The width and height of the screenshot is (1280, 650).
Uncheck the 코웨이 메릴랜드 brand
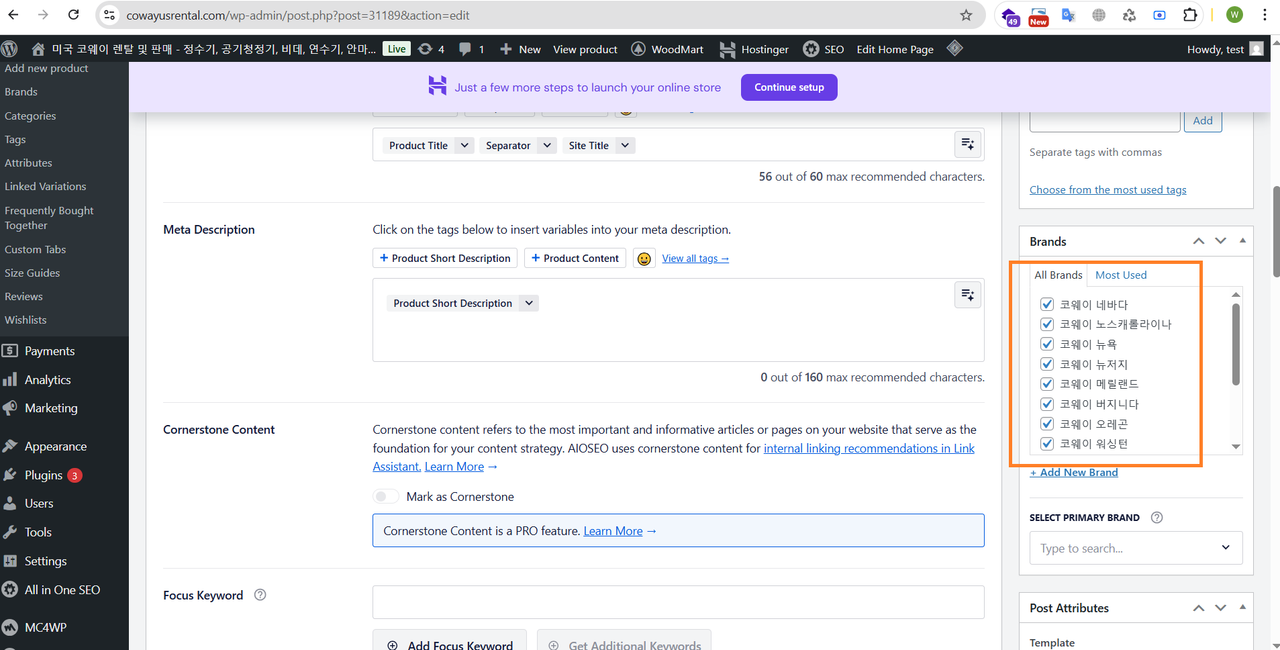(x=1047, y=384)
